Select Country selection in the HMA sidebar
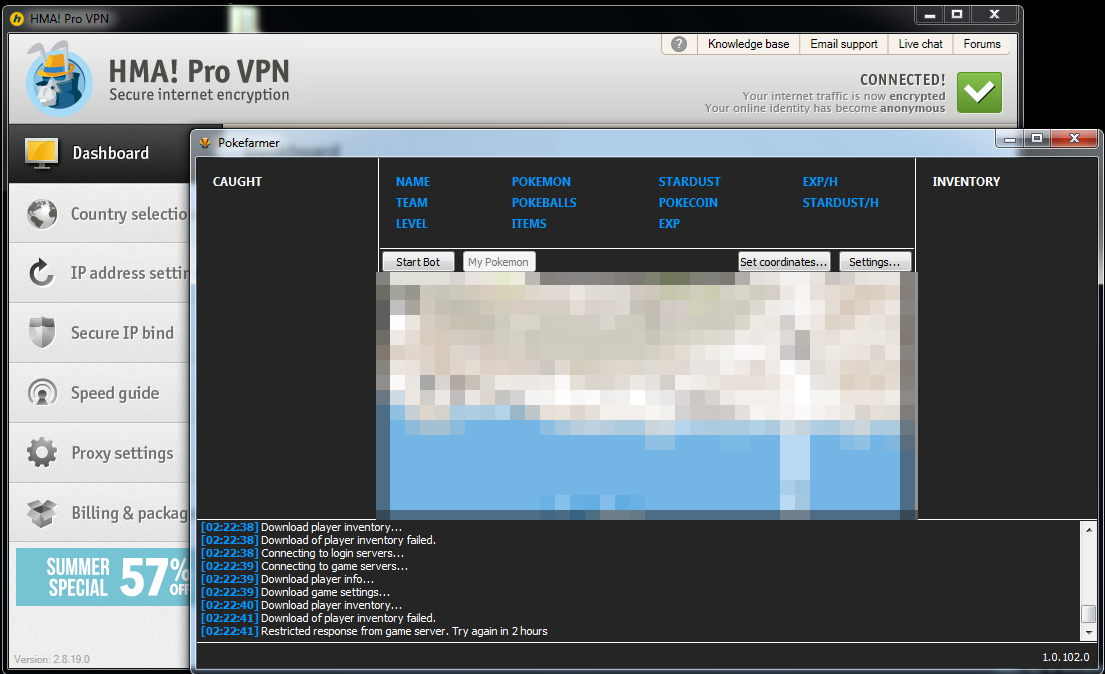The width and height of the screenshot is (1105, 674). point(100,214)
